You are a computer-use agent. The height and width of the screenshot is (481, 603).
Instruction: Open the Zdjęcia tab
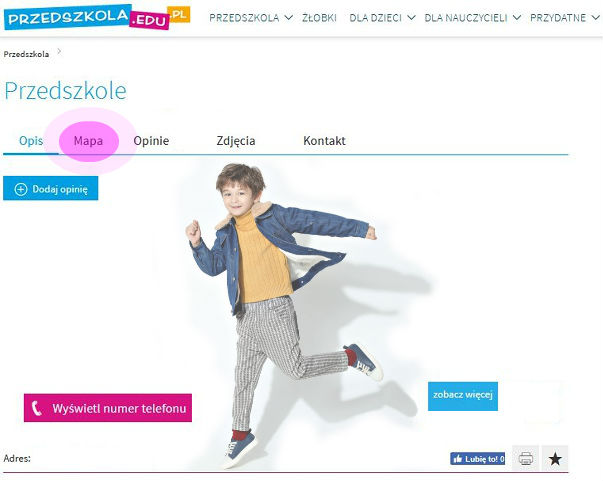(x=236, y=141)
